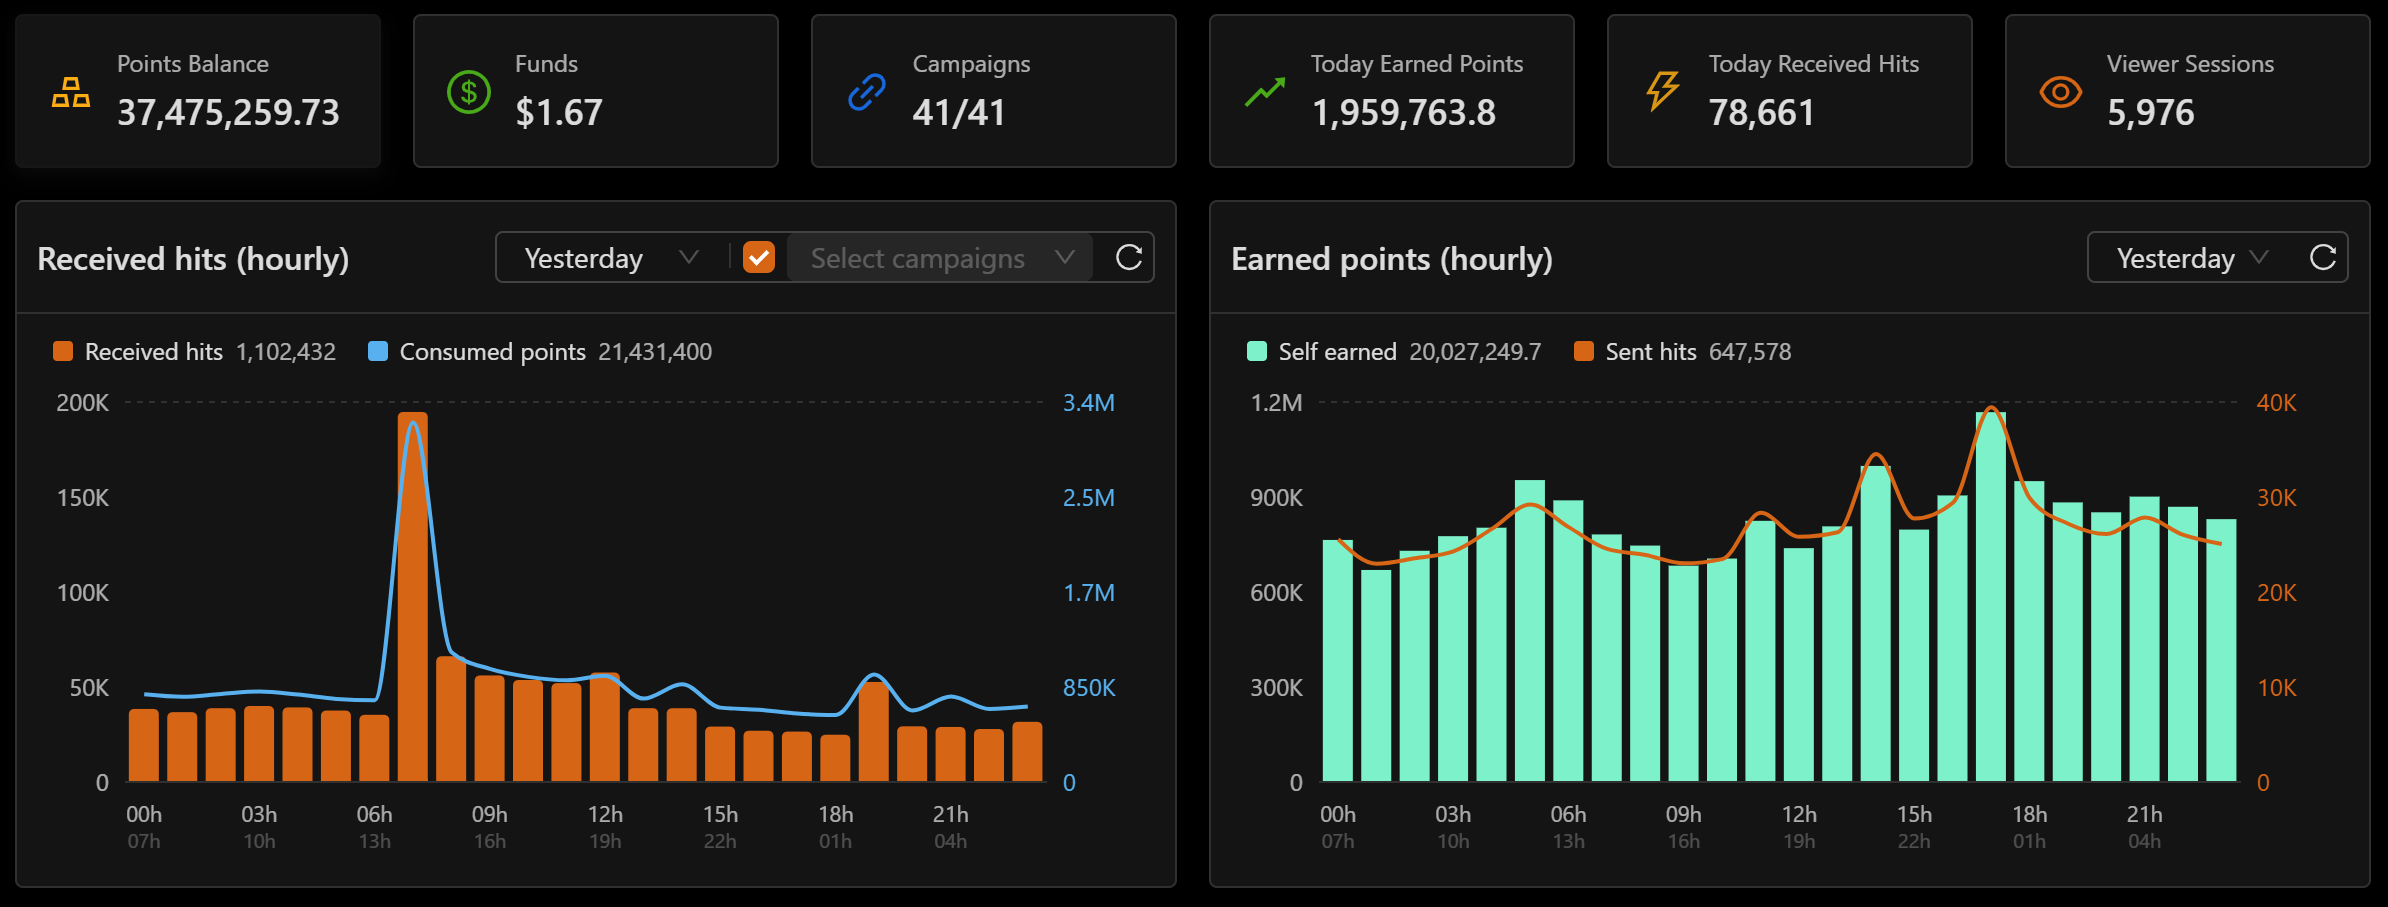Click the Today Earned Points trend arrow icon

pos(1265,92)
